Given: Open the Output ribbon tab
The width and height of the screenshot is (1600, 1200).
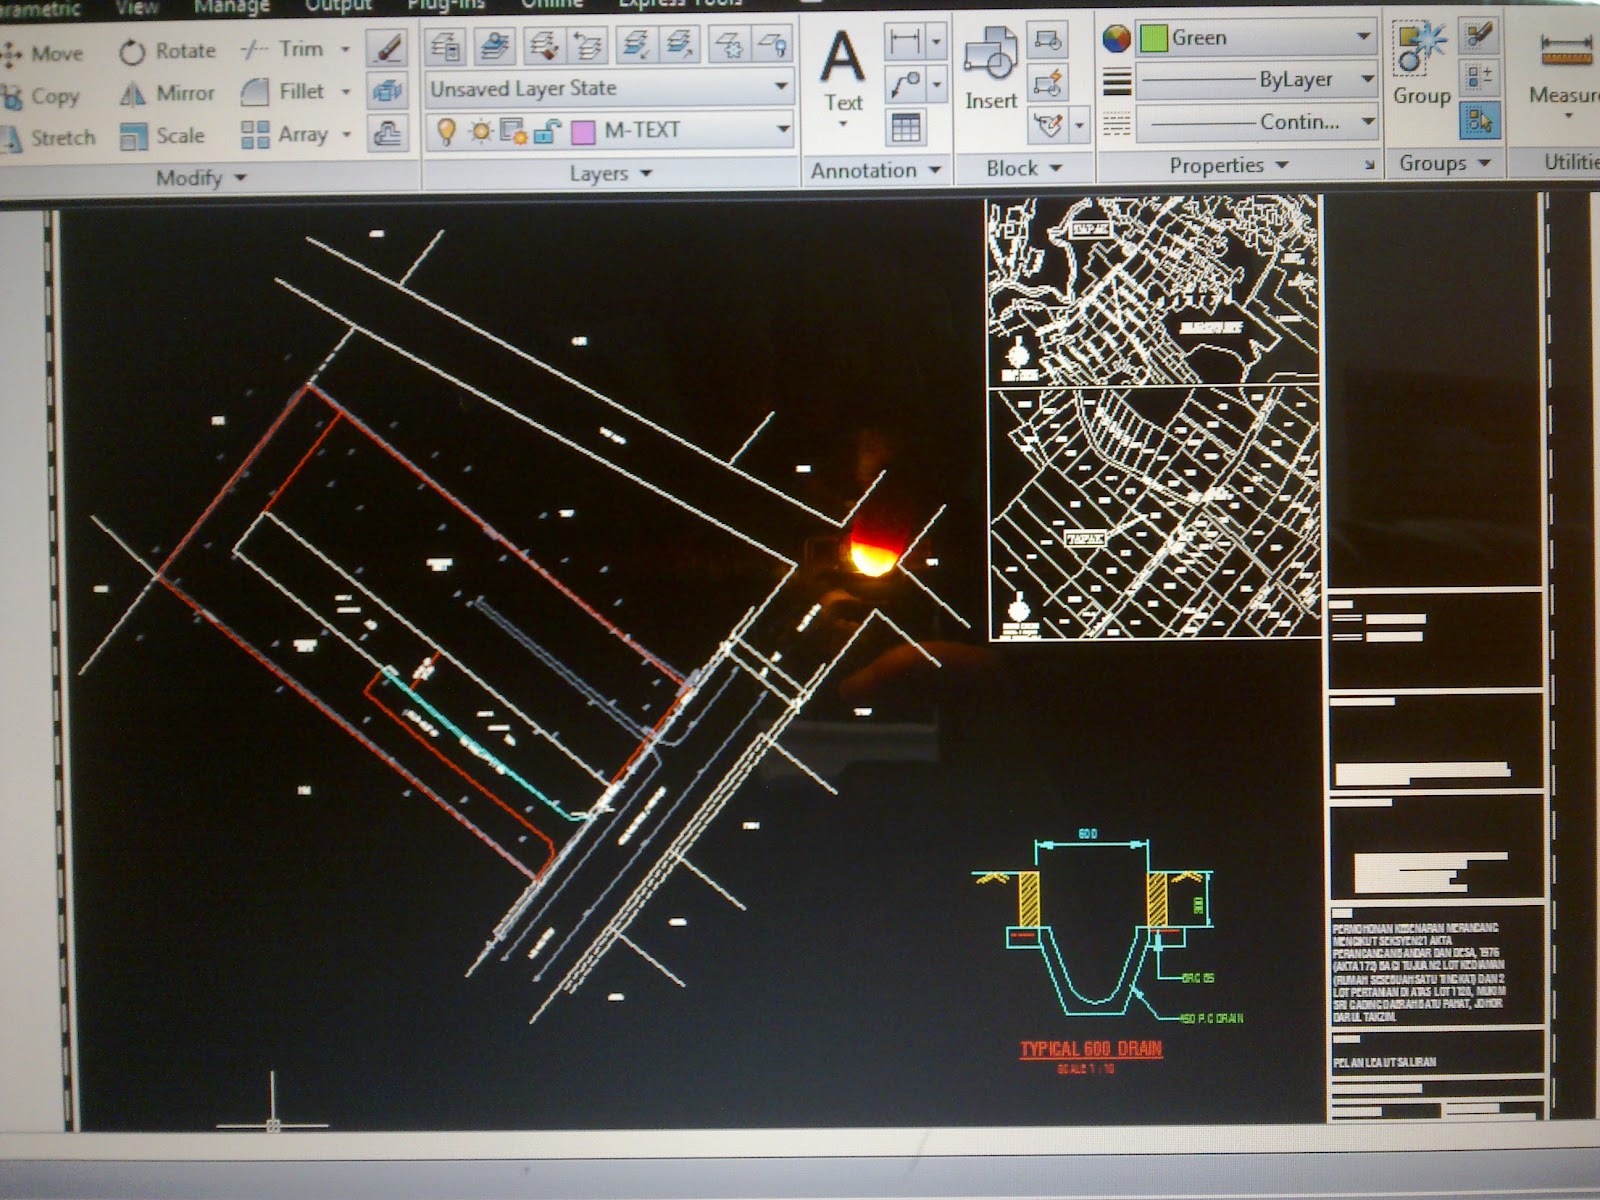Looking at the screenshot, I should tap(338, 6).
